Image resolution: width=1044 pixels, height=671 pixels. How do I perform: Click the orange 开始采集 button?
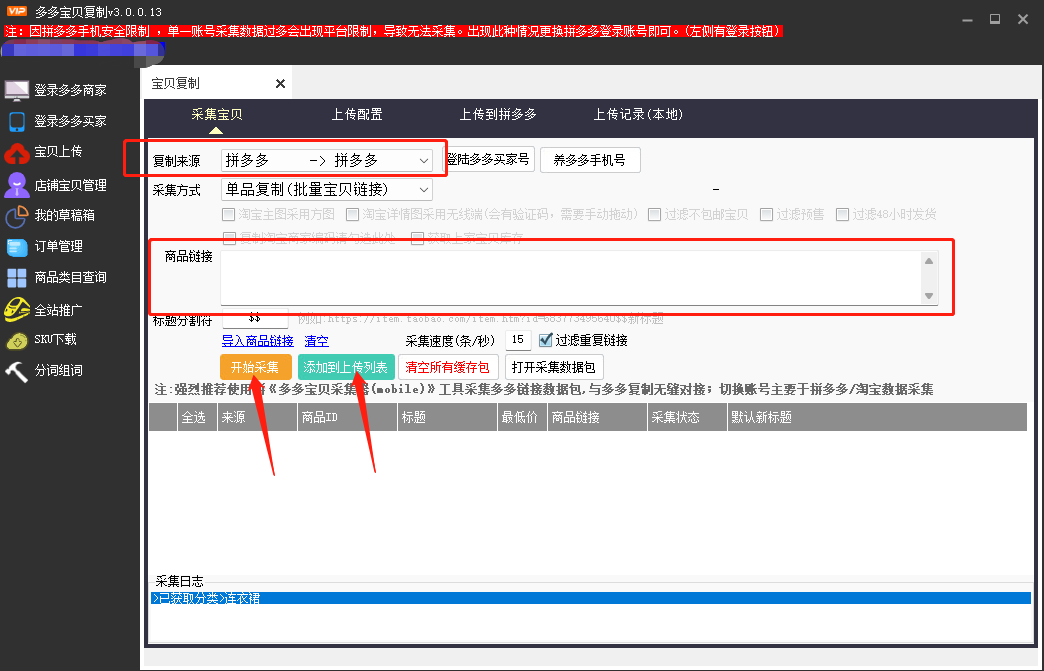point(256,367)
